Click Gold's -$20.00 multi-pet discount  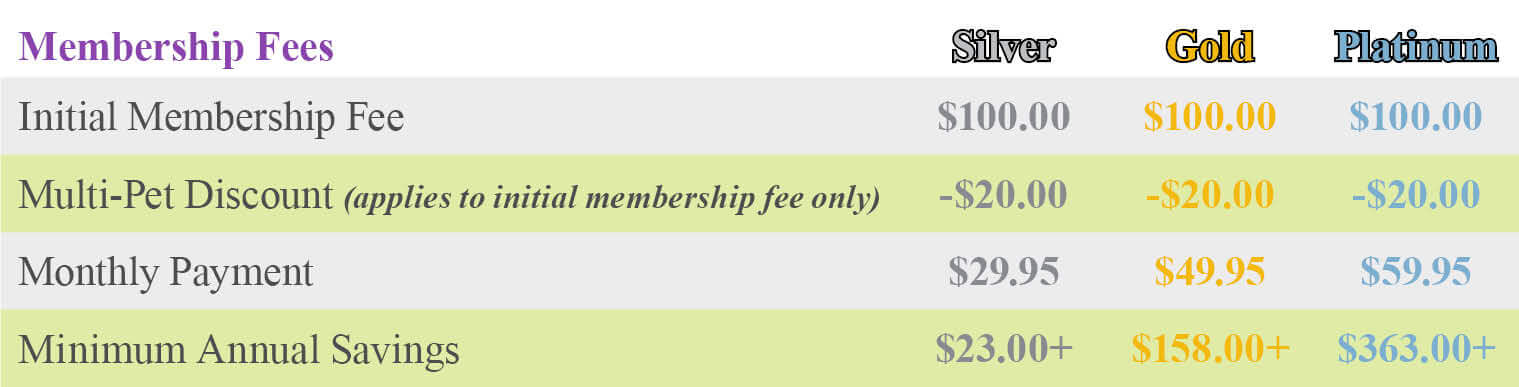[1210, 193]
